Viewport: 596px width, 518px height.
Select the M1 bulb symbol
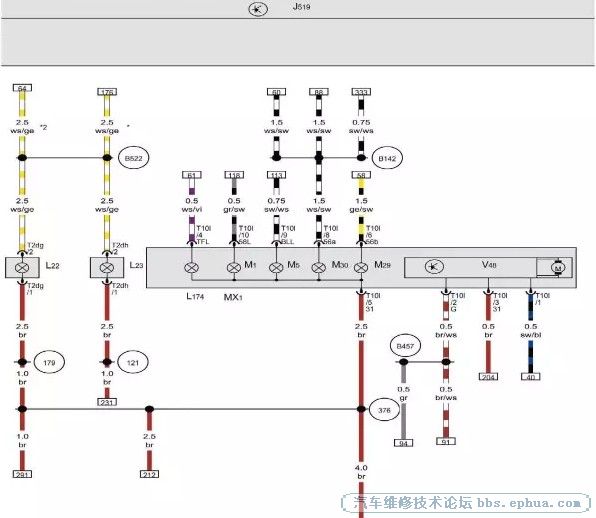point(234,268)
